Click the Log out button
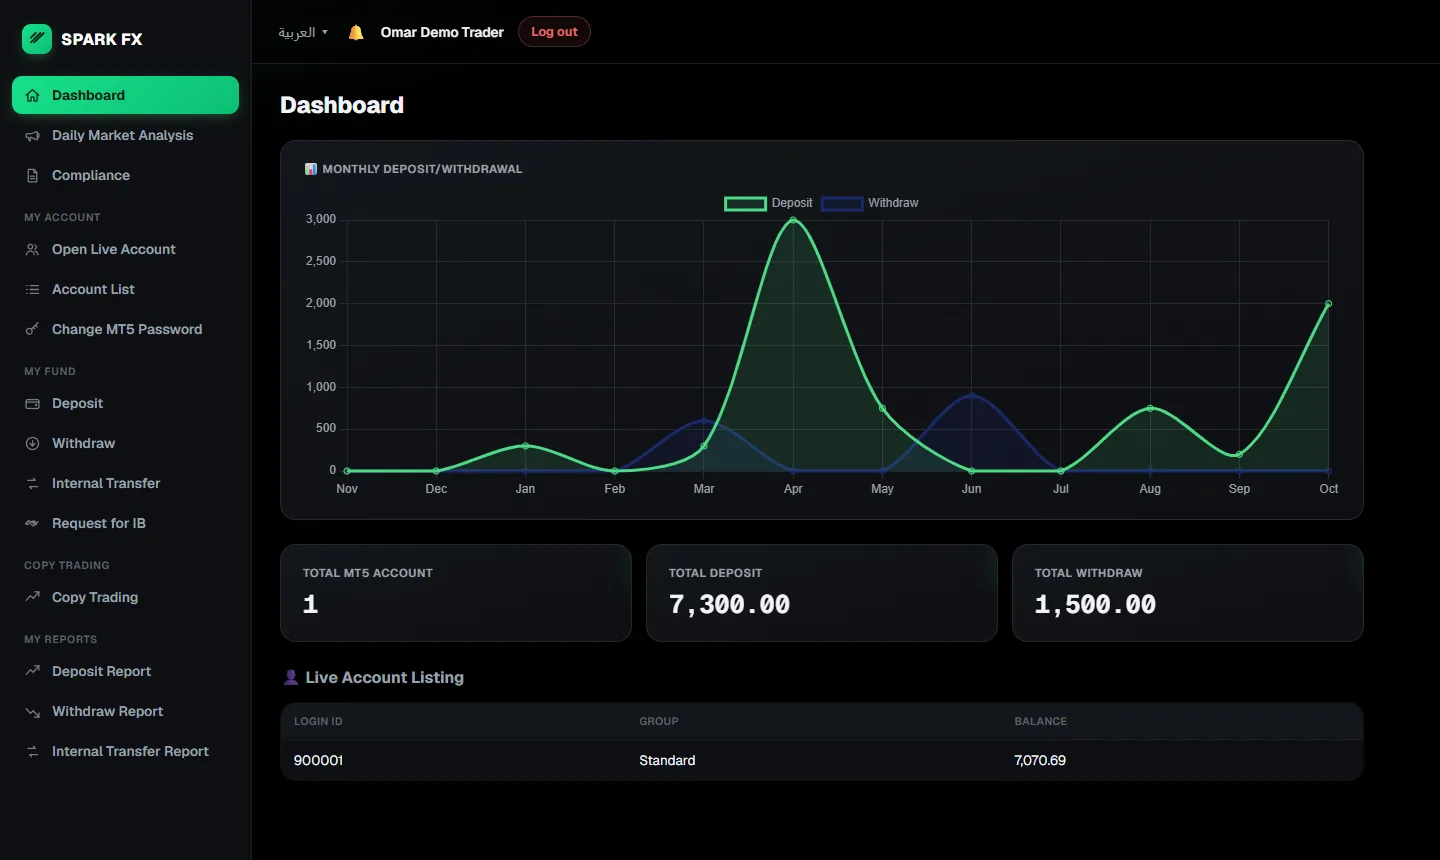Viewport: 1440px width, 860px height. [x=554, y=32]
